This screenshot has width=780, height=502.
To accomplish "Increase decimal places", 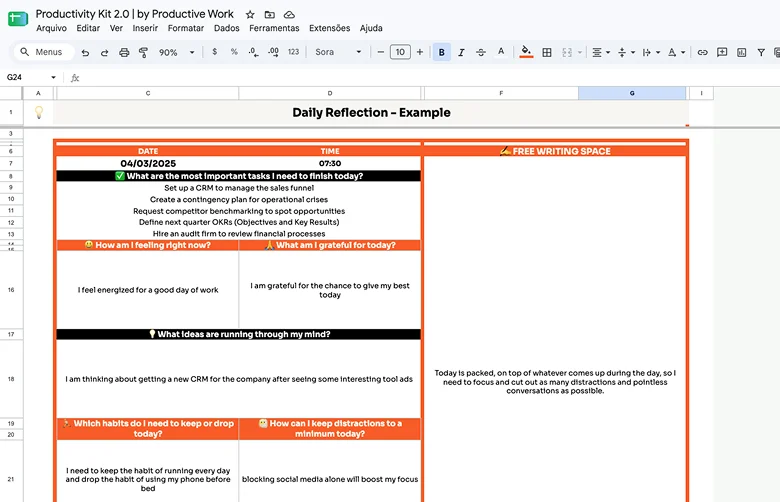I will [x=273, y=52].
